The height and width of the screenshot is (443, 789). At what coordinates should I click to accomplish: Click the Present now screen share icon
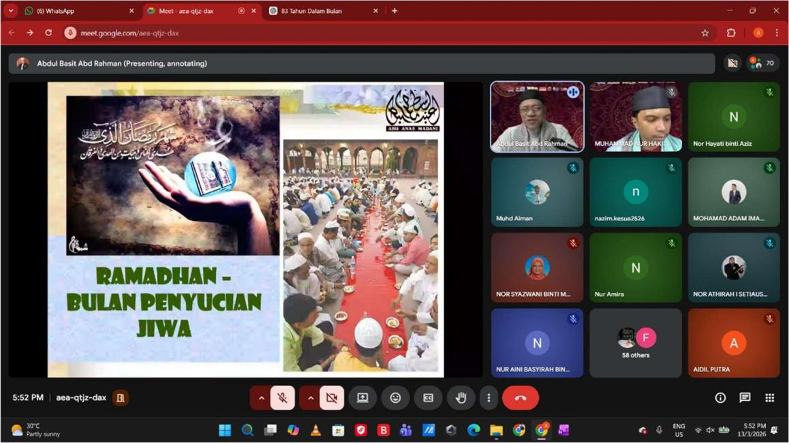coord(362,398)
